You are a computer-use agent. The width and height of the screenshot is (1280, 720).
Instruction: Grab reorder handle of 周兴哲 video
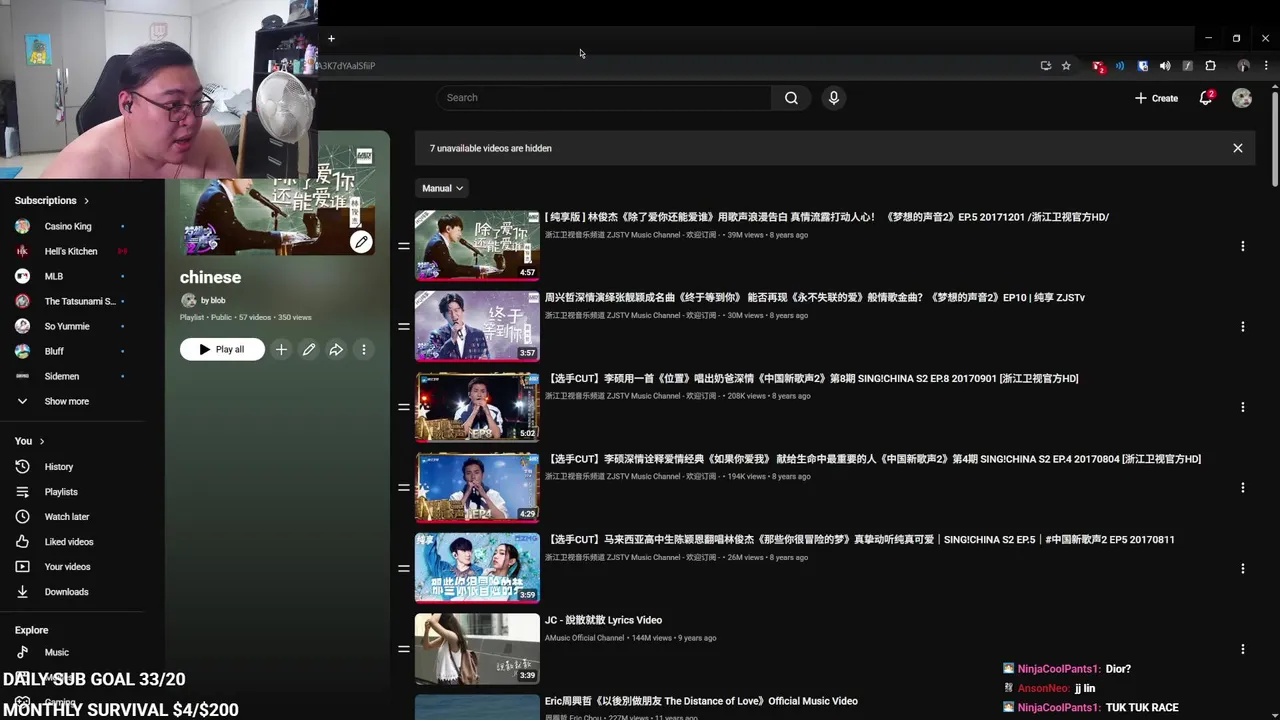(404, 326)
